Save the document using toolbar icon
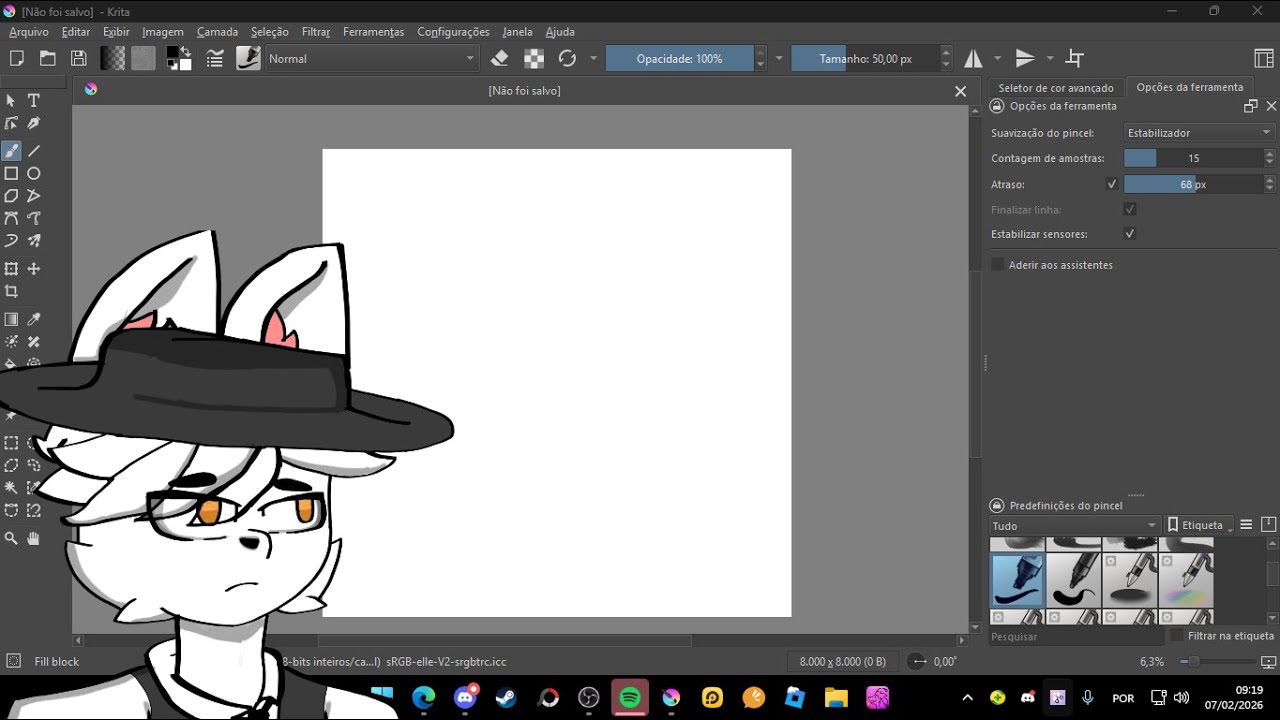 click(78, 59)
